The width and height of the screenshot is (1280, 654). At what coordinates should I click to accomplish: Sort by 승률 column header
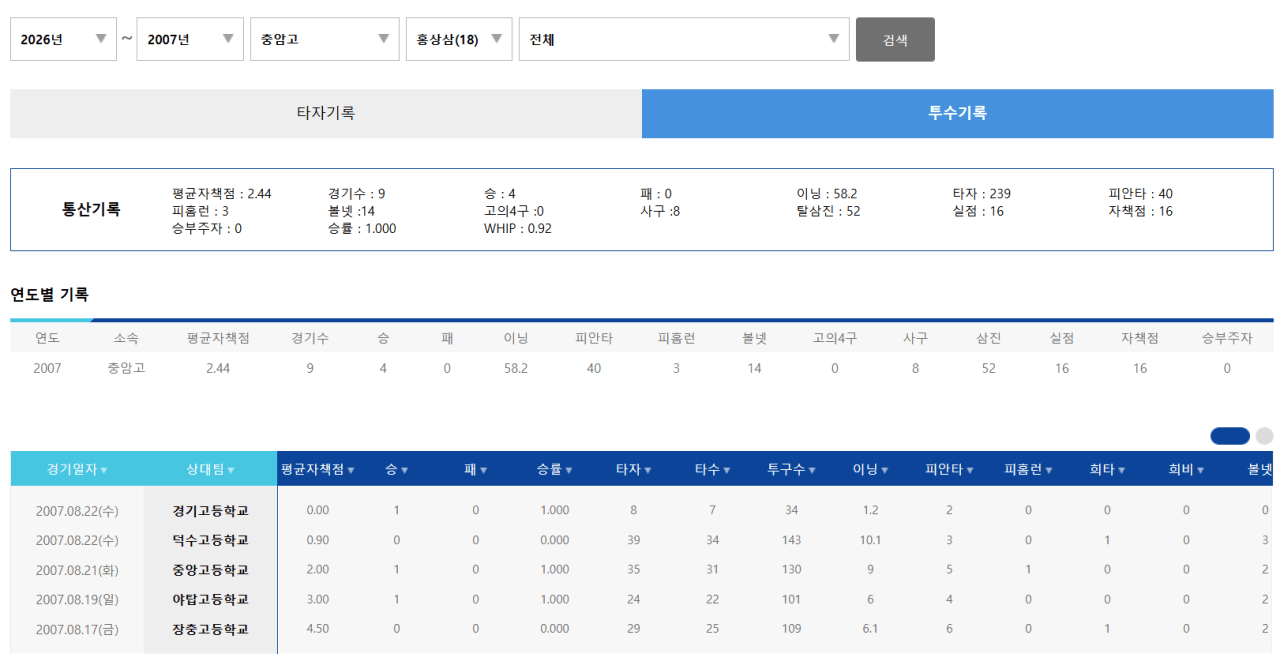(555, 469)
